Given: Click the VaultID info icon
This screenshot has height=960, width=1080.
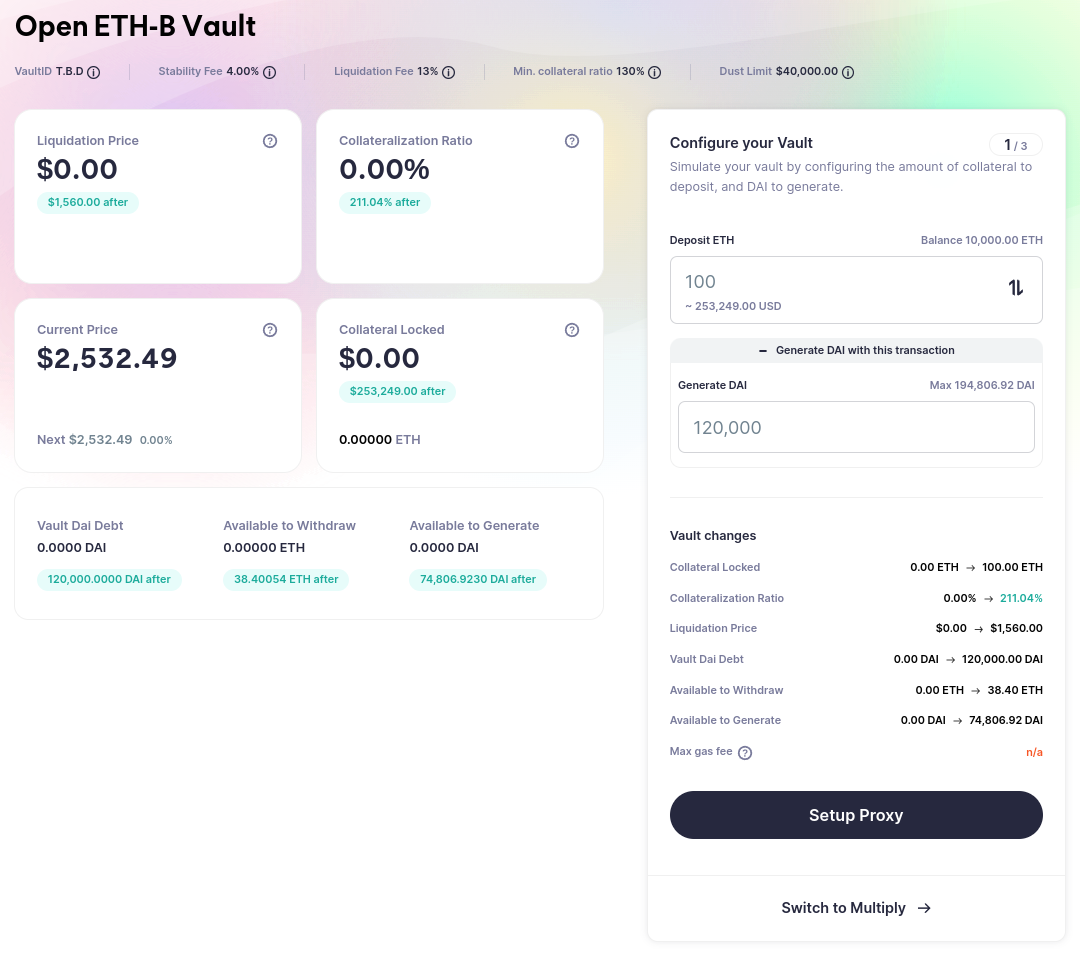Looking at the screenshot, I should click(x=94, y=72).
